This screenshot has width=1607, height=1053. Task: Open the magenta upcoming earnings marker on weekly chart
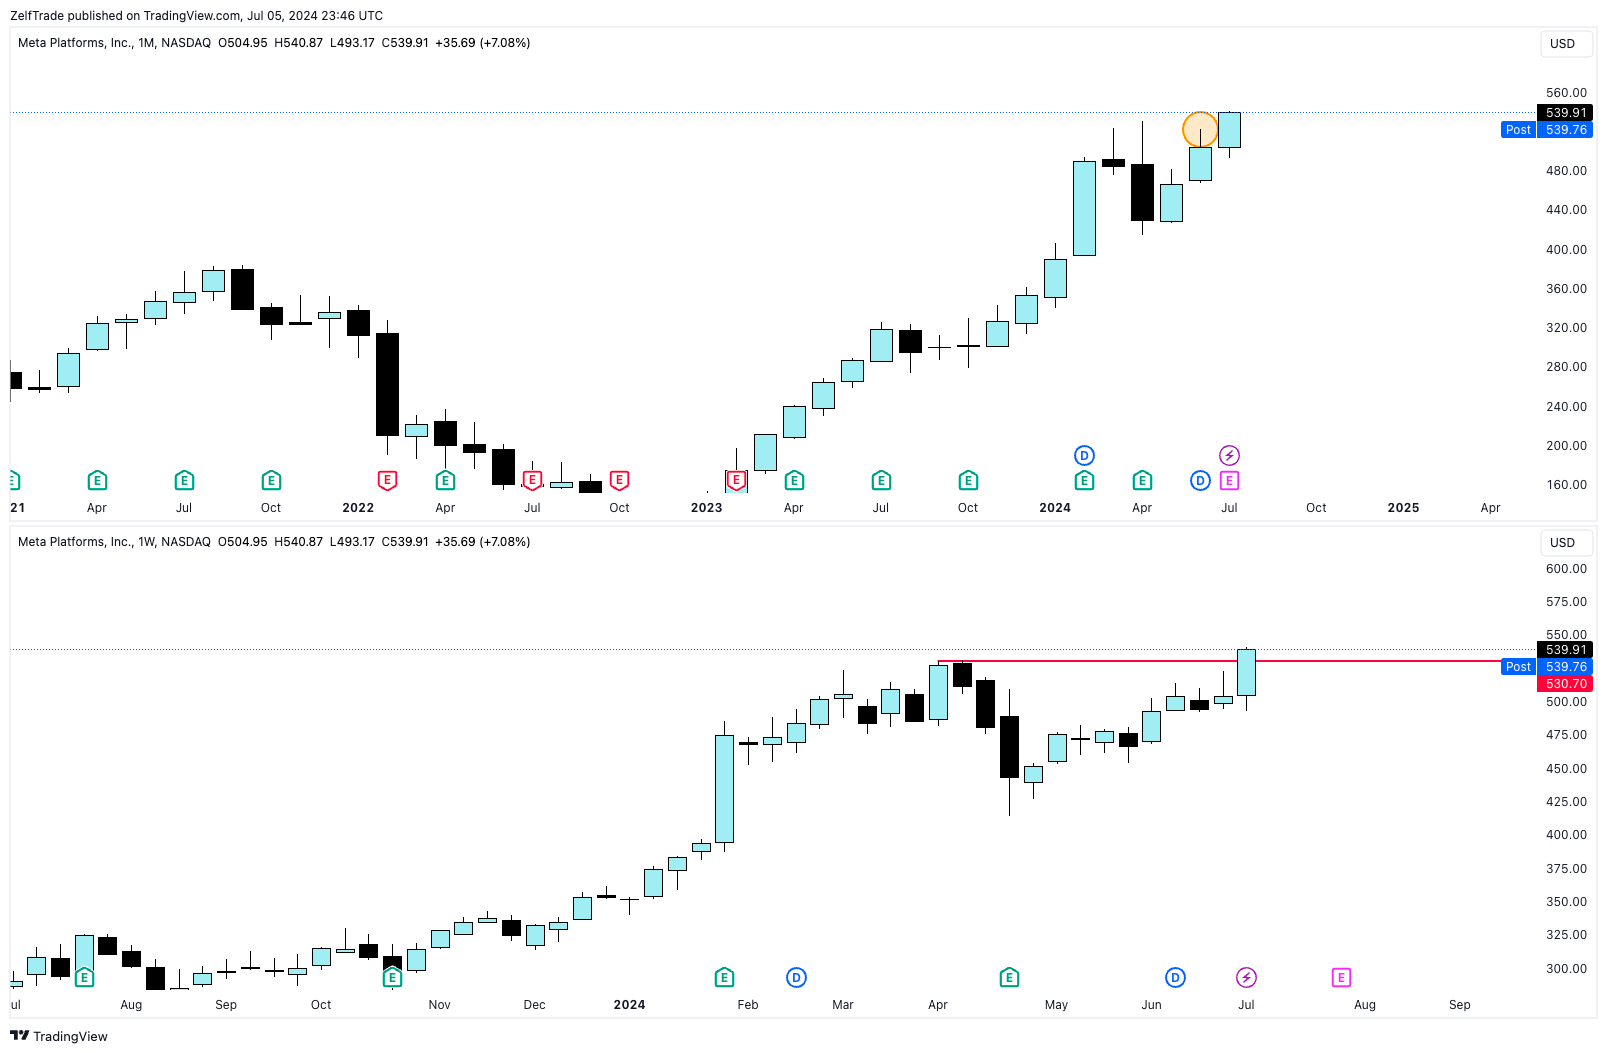pos(1341,977)
